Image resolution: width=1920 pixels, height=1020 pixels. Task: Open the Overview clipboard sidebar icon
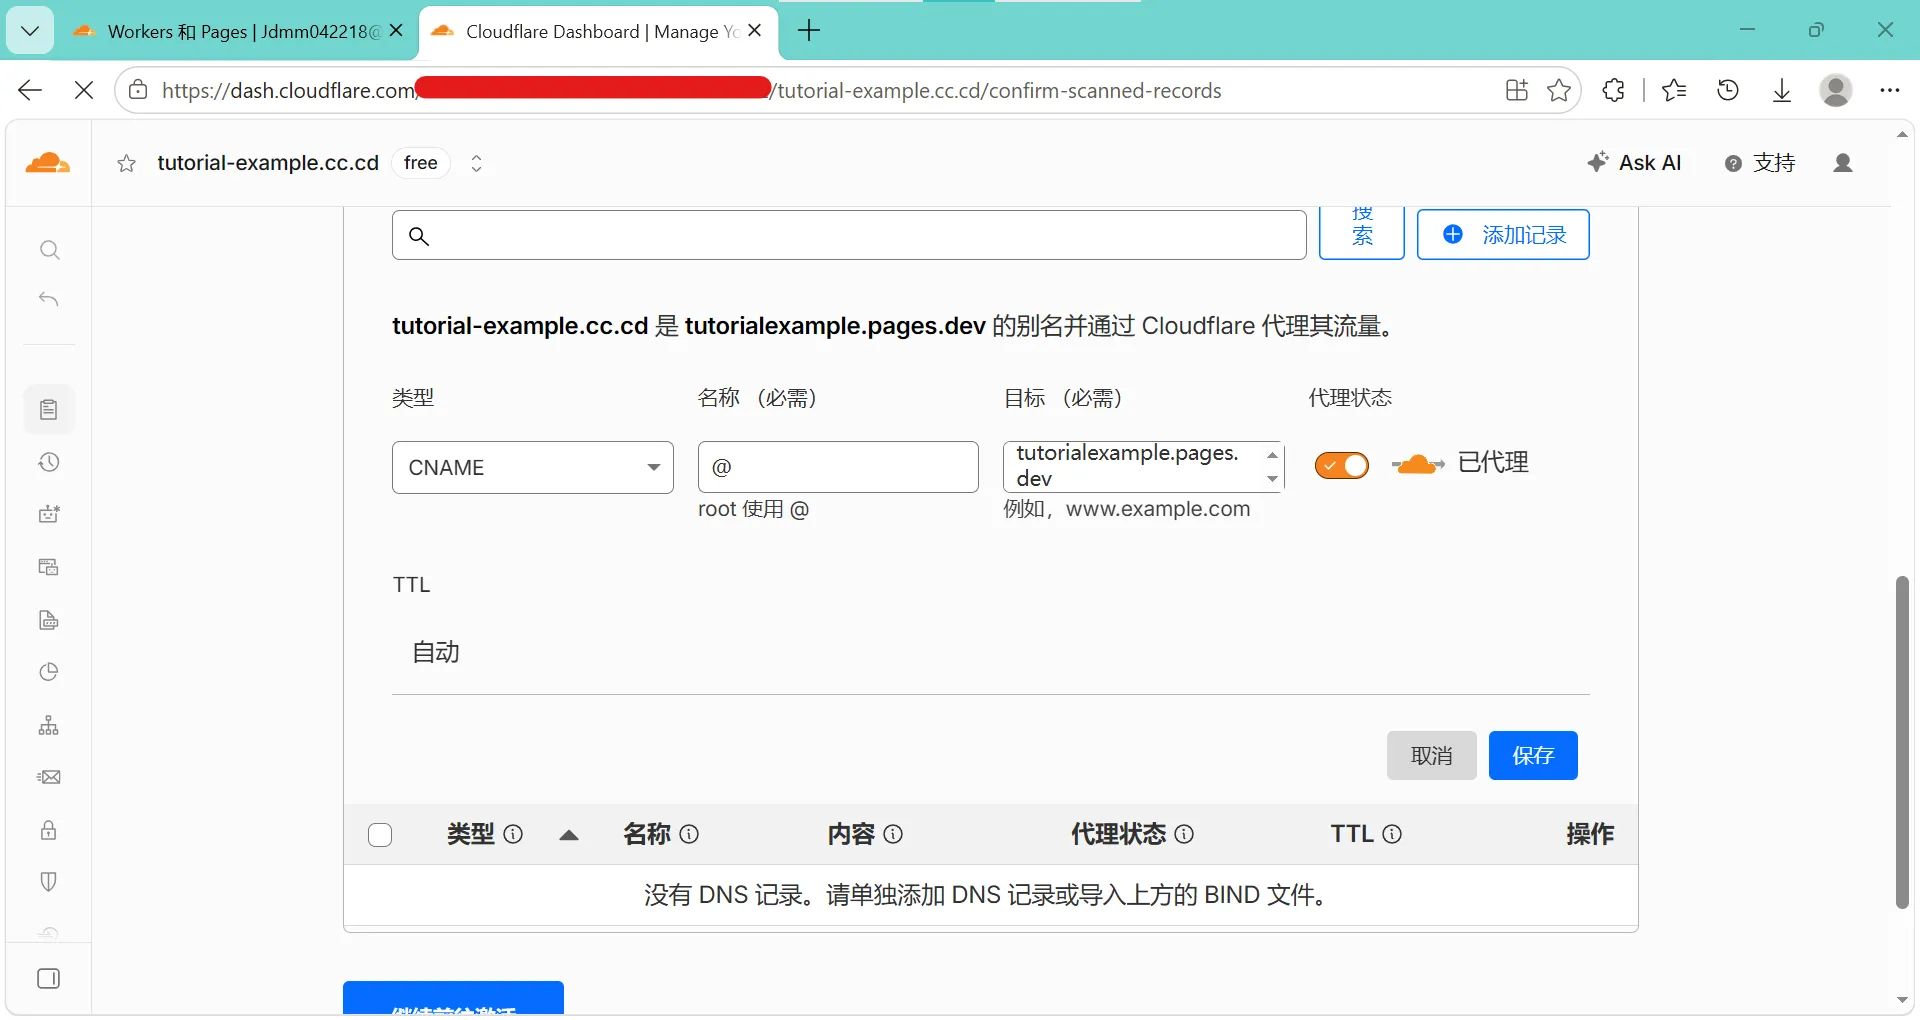[49, 409]
